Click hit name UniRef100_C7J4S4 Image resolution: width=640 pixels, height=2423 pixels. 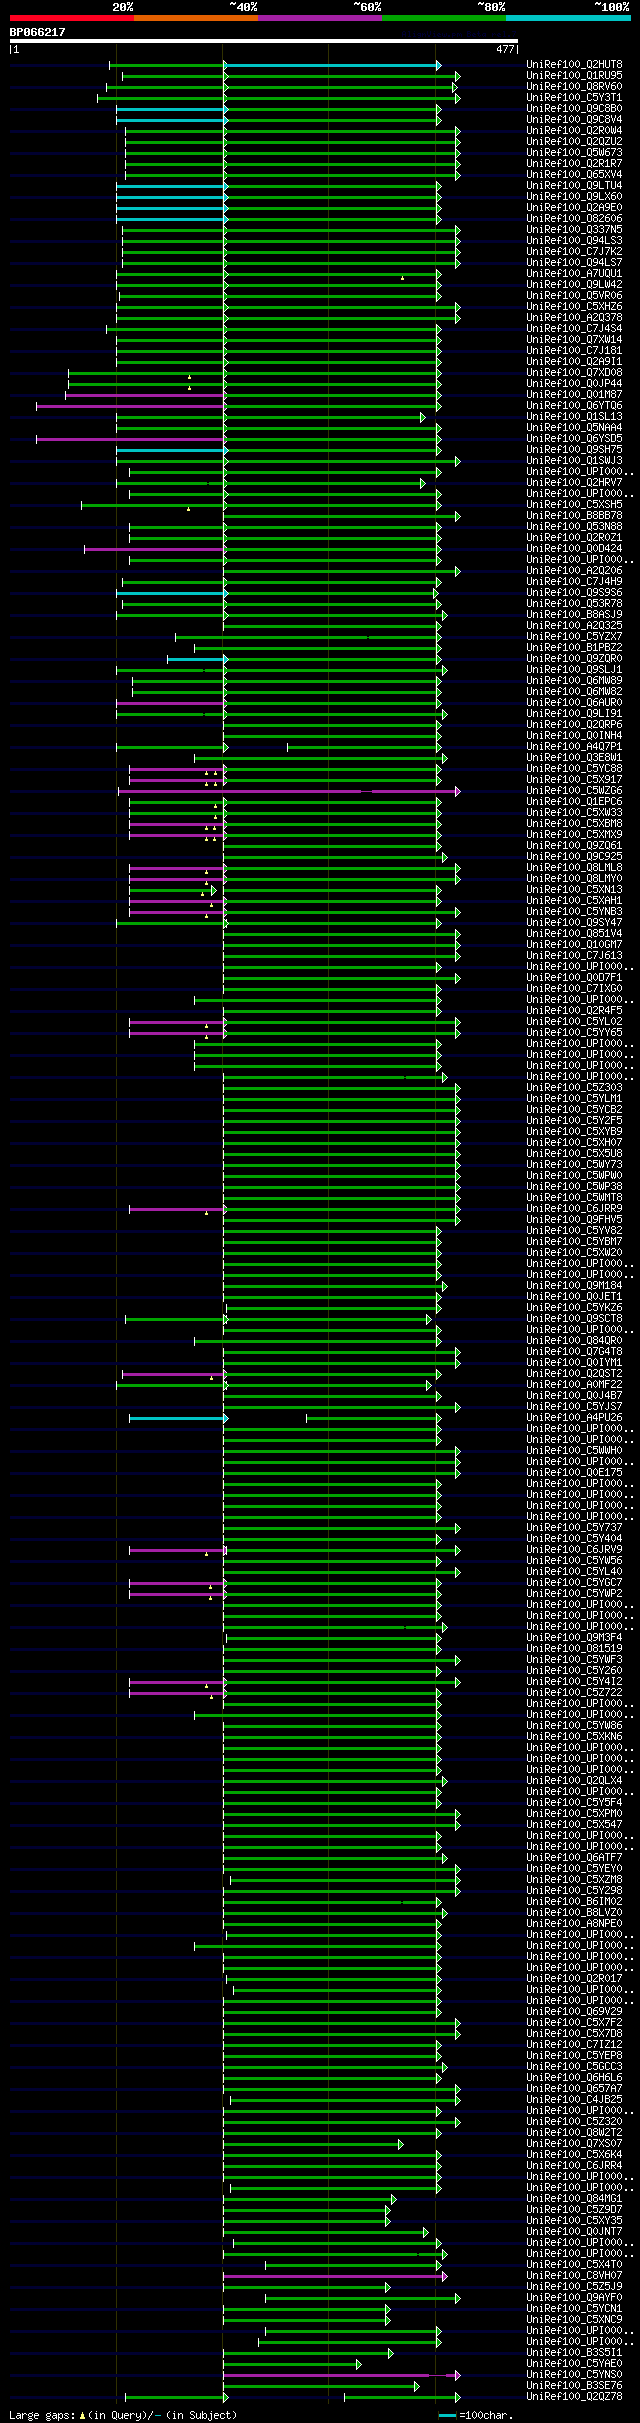(x=574, y=329)
